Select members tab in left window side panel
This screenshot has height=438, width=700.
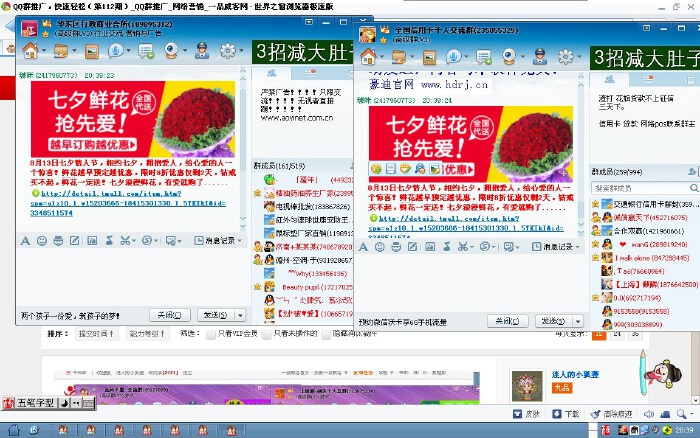click(271, 73)
